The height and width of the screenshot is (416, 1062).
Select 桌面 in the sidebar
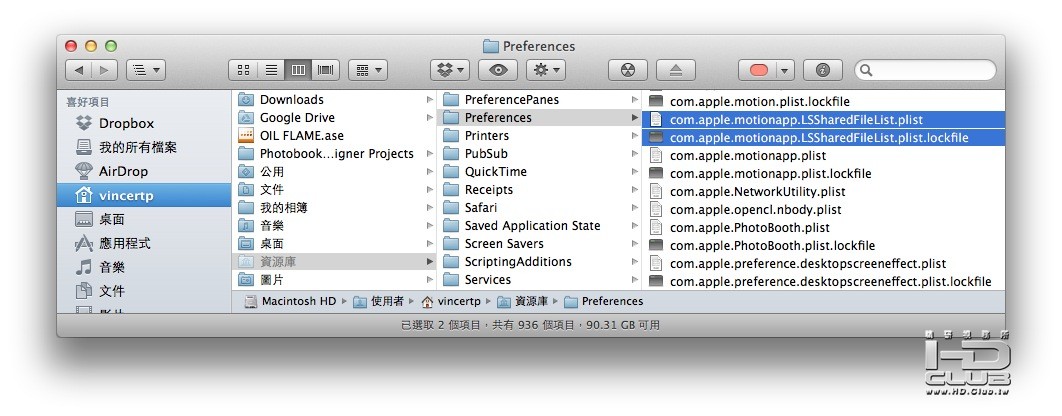click(x=144, y=220)
